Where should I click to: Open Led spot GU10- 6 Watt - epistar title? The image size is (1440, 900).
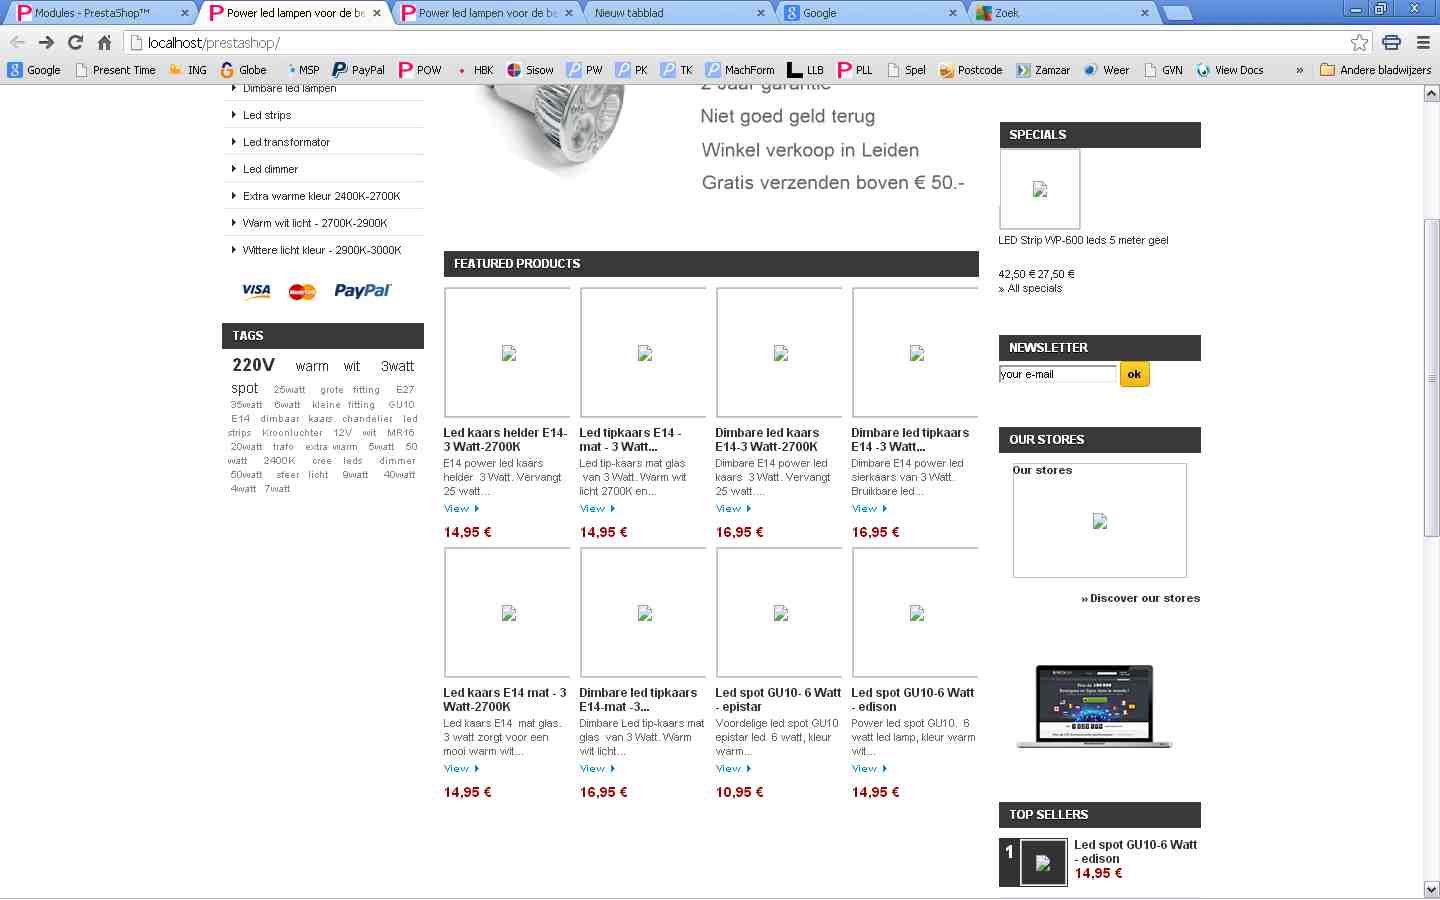click(778, 699)
